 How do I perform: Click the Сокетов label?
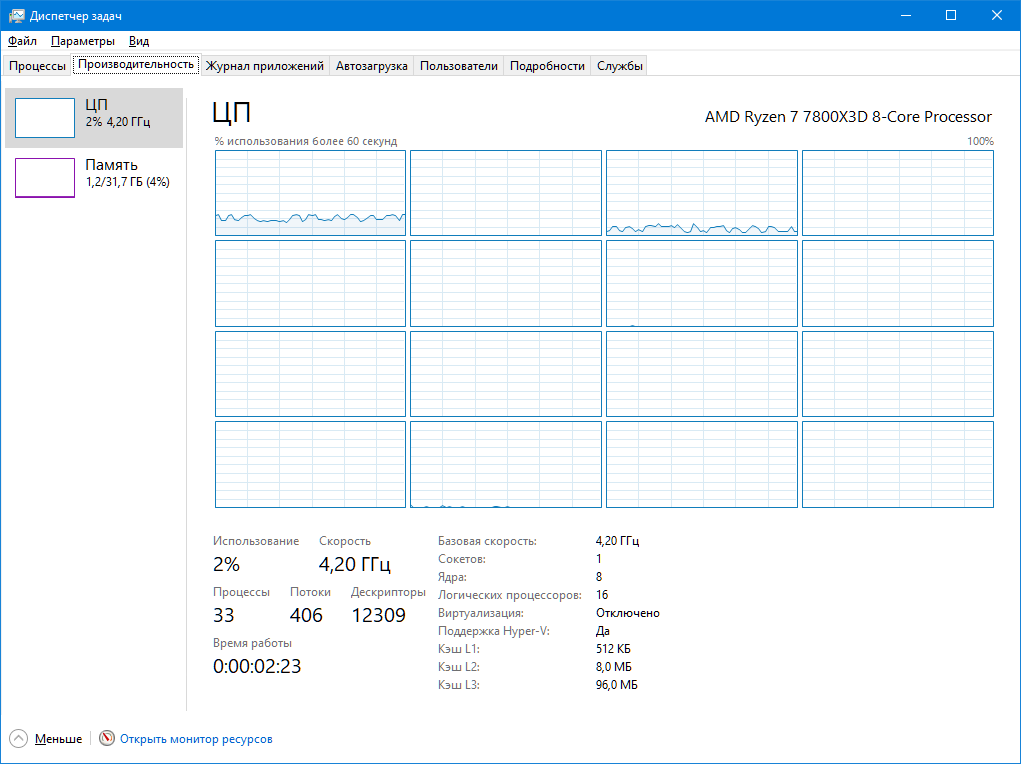[x=462, y=559]
